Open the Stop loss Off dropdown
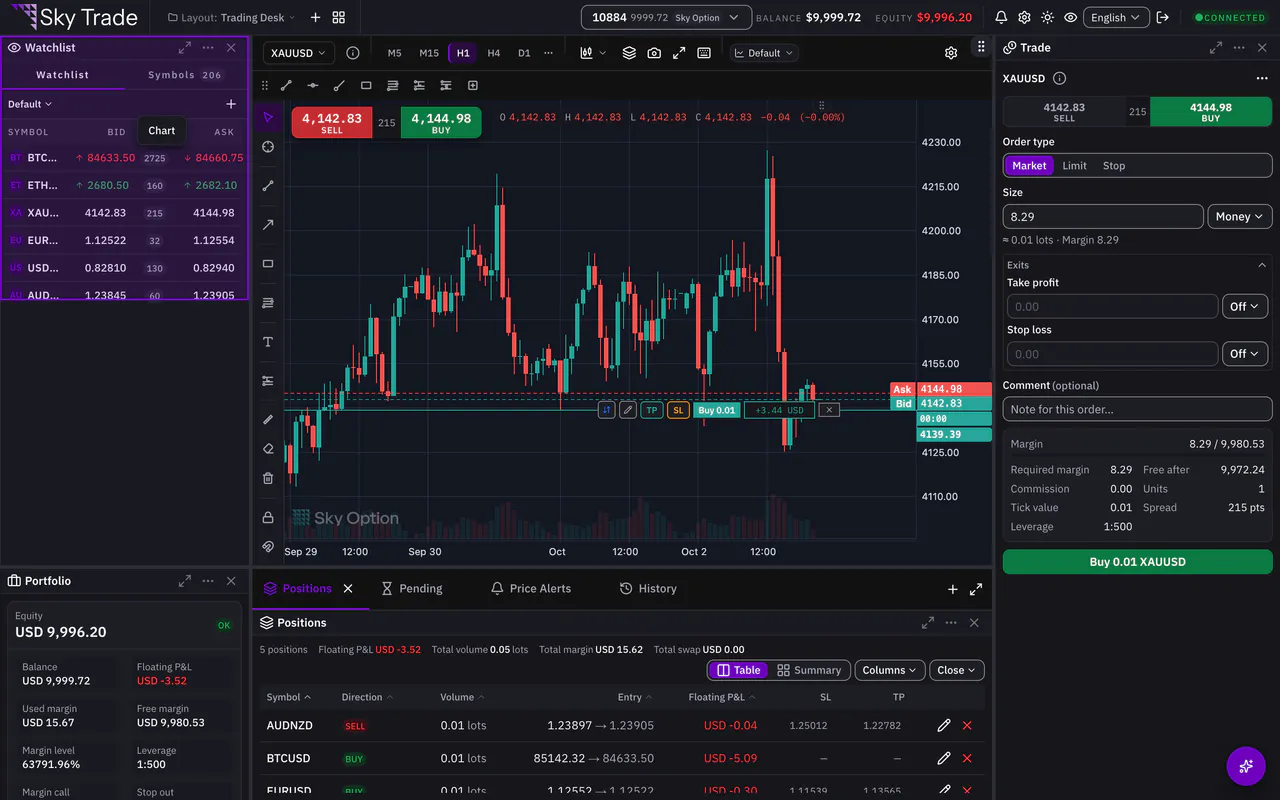 (x=1245, y=354)
